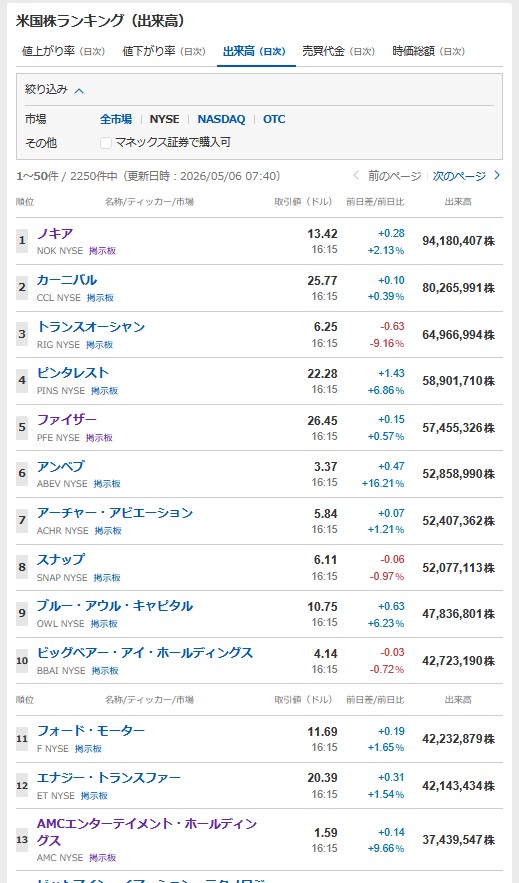The image size is (519, 883).
Task: Open アーチャー・アビエーション details
Action: pos(115,513)
